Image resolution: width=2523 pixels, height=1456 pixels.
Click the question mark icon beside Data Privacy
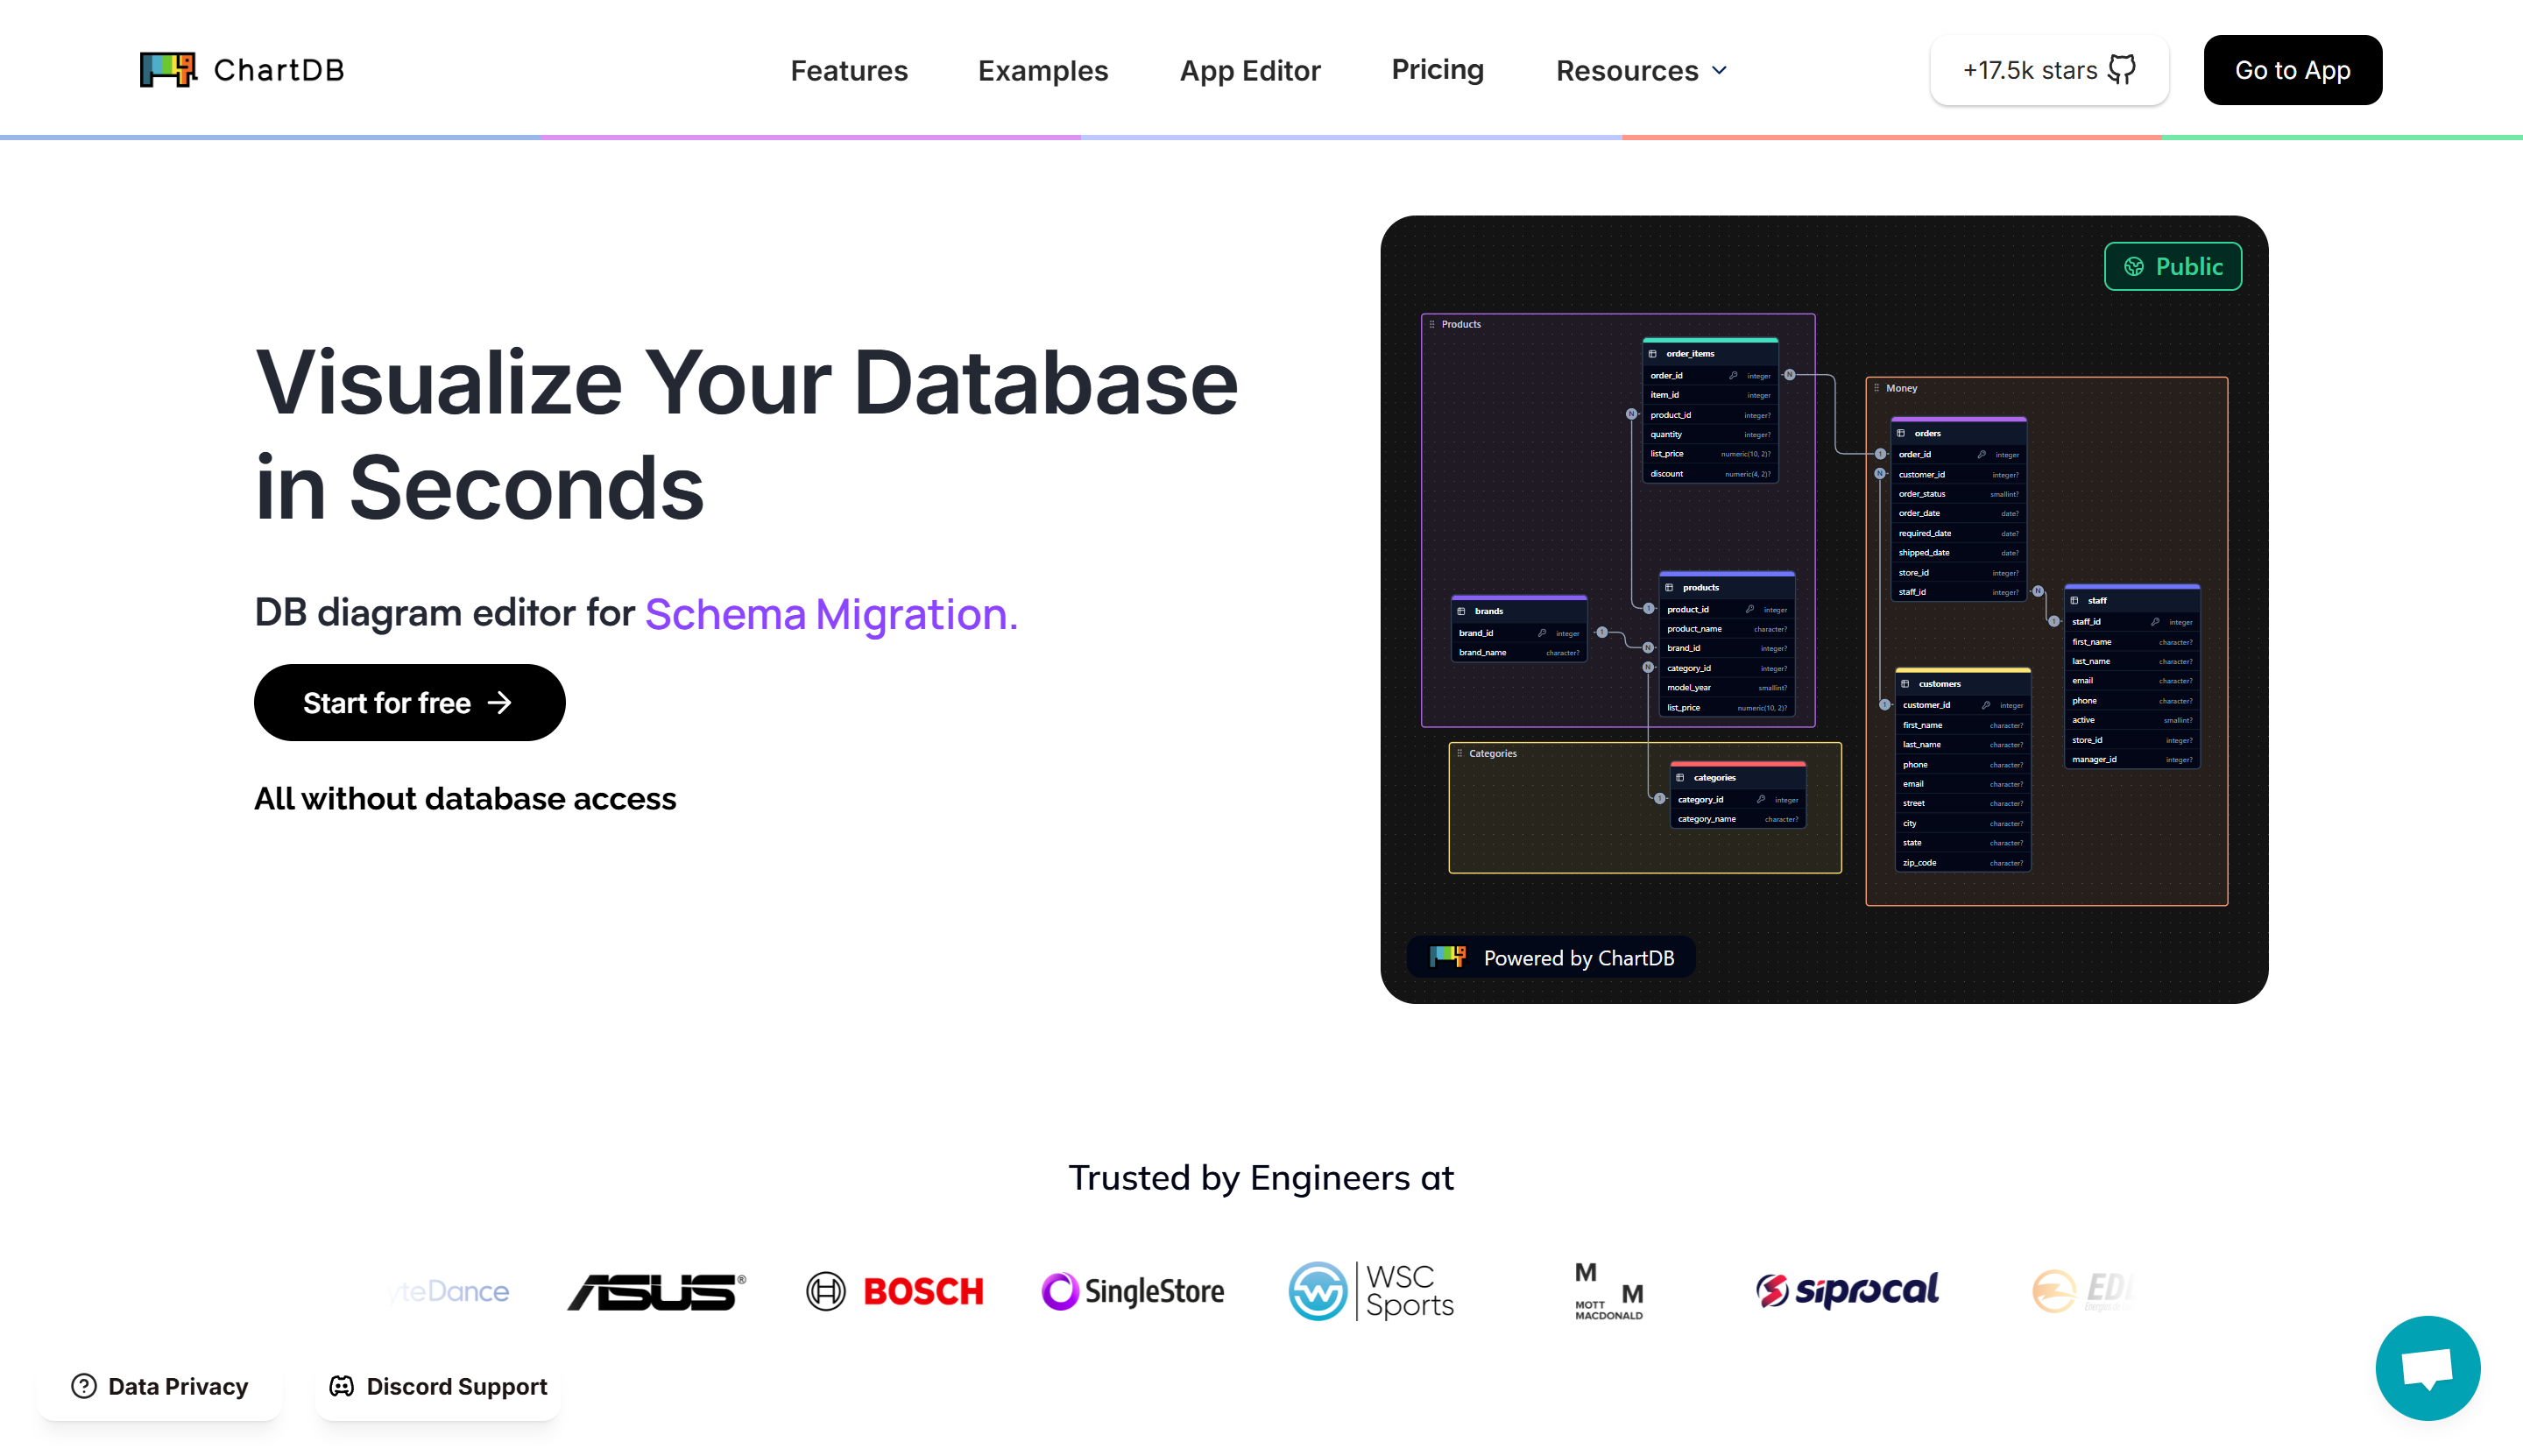83,1386
